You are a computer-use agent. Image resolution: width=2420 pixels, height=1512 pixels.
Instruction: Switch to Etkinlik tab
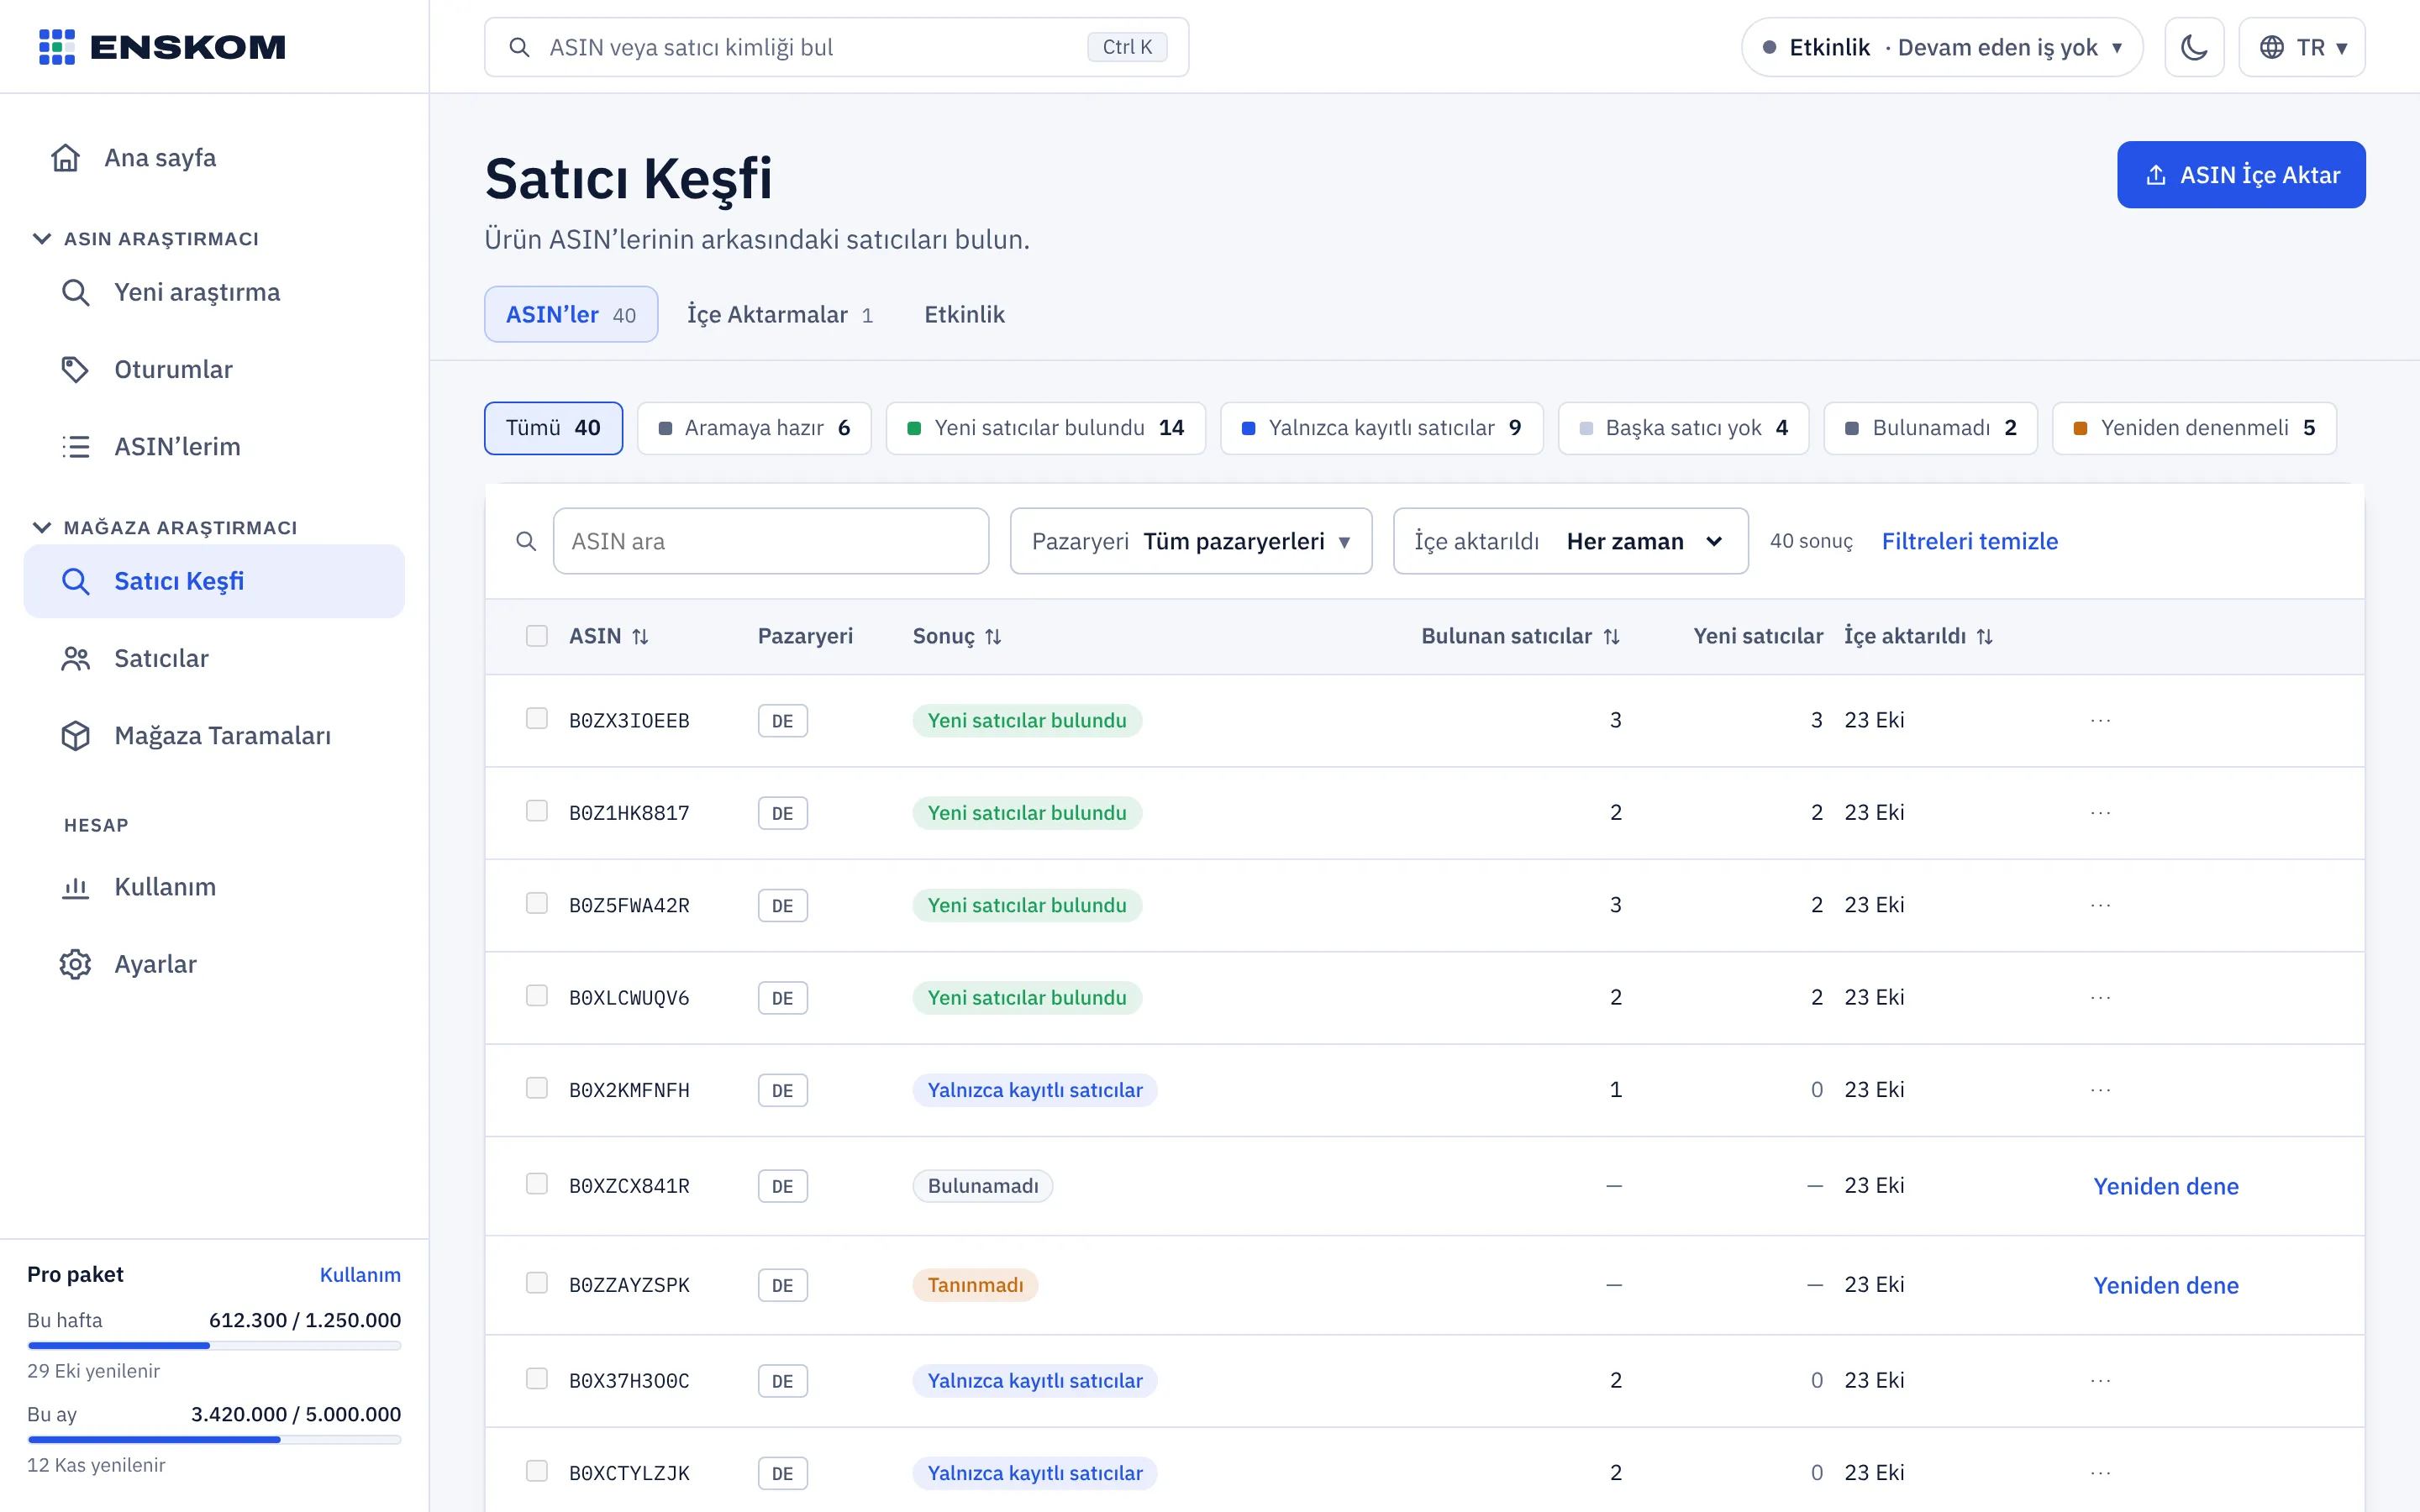(964, 314)
